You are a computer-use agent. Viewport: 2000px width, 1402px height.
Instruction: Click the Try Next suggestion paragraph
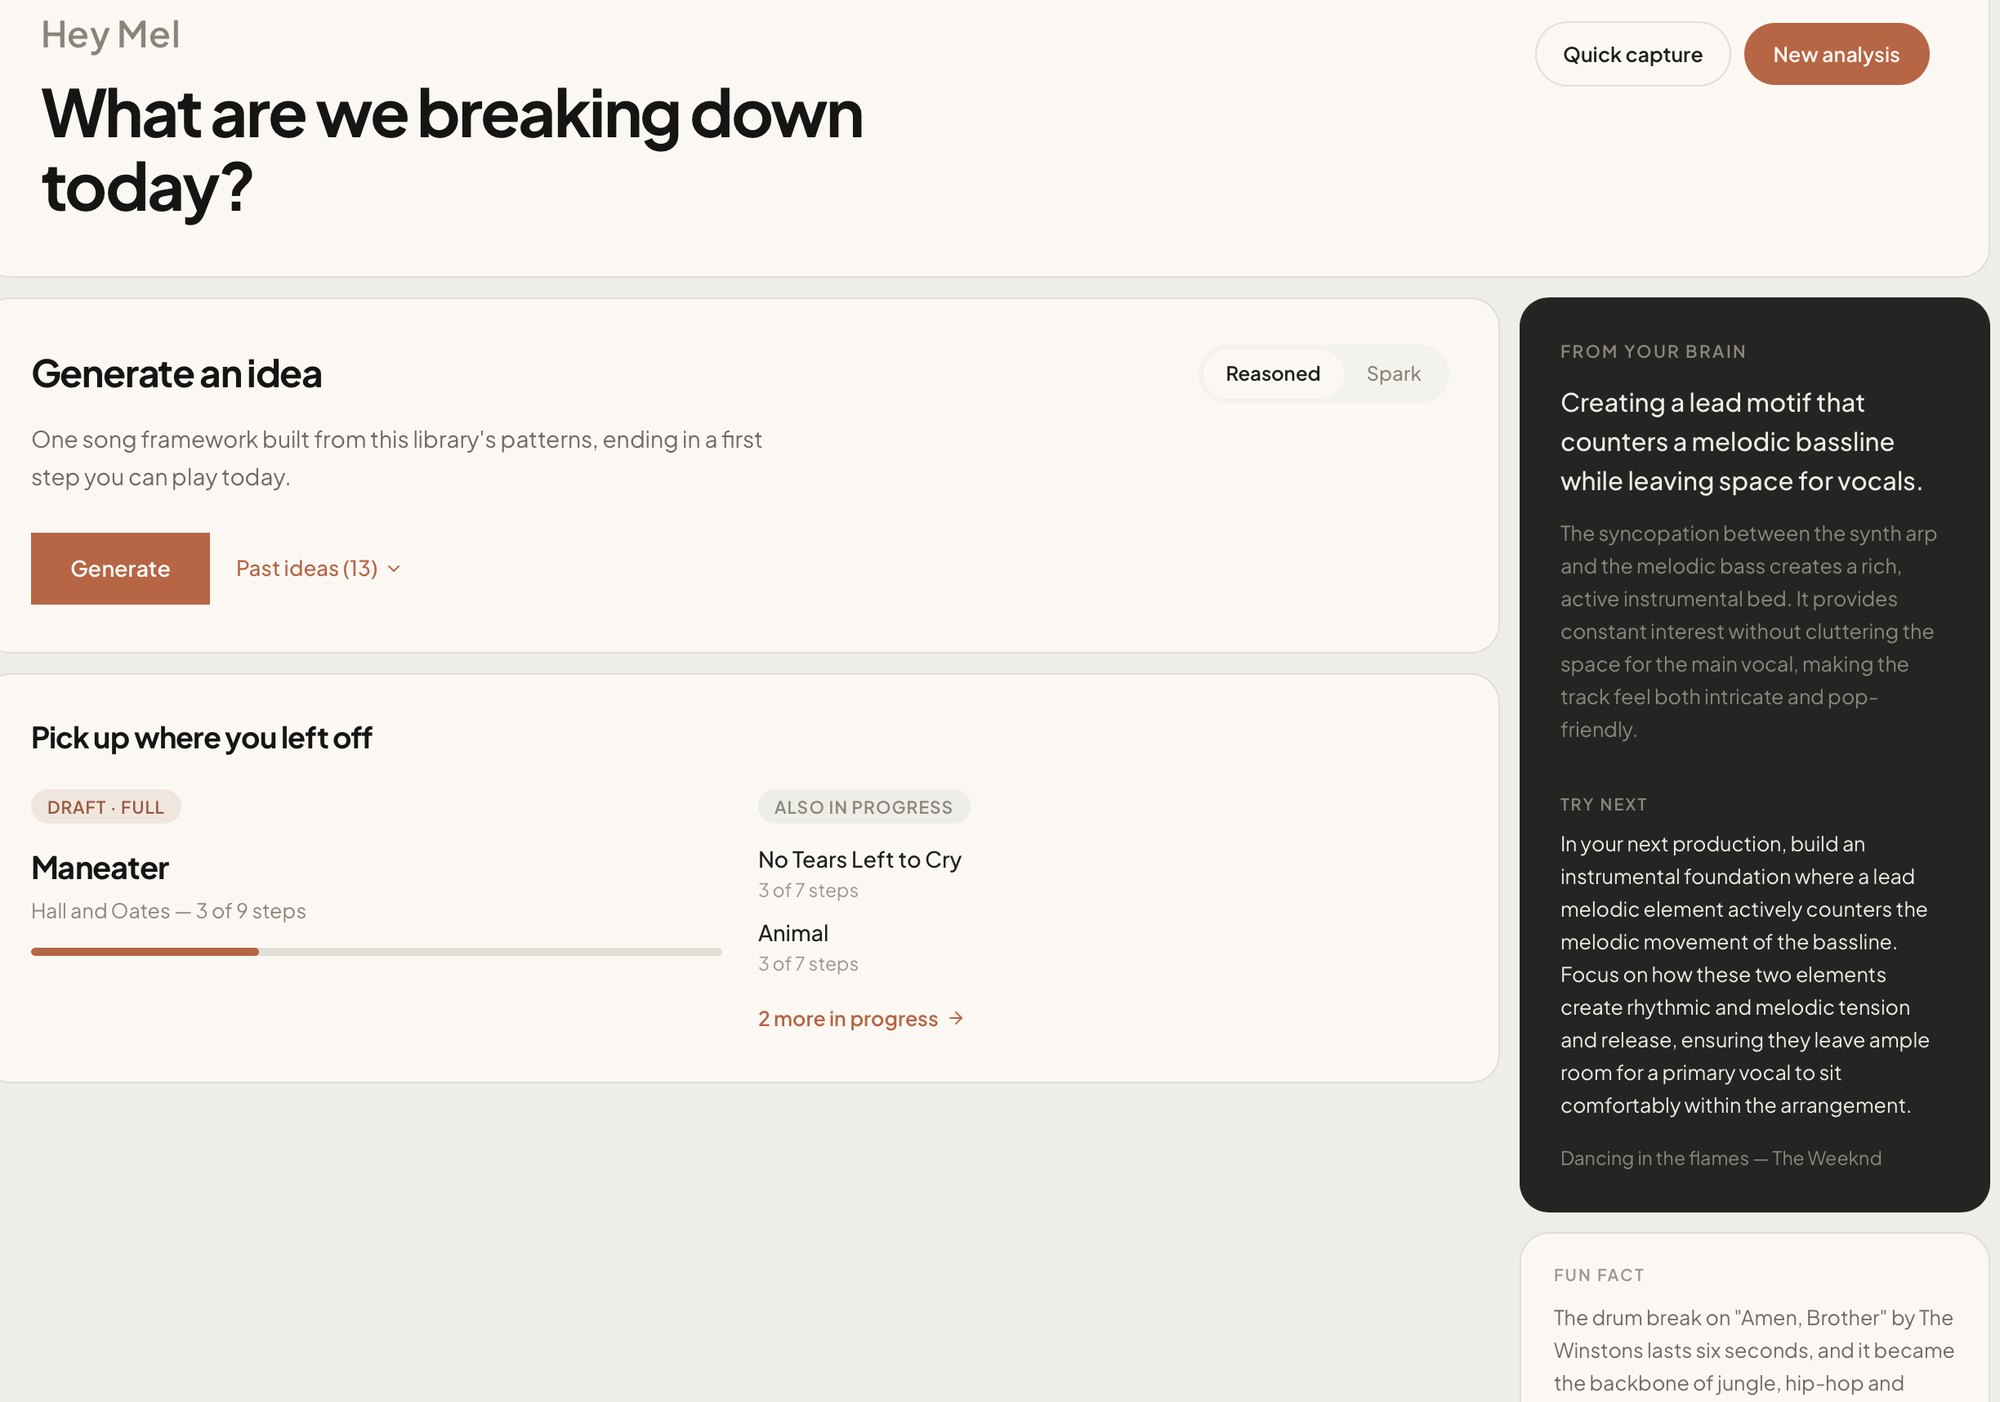1745,975
